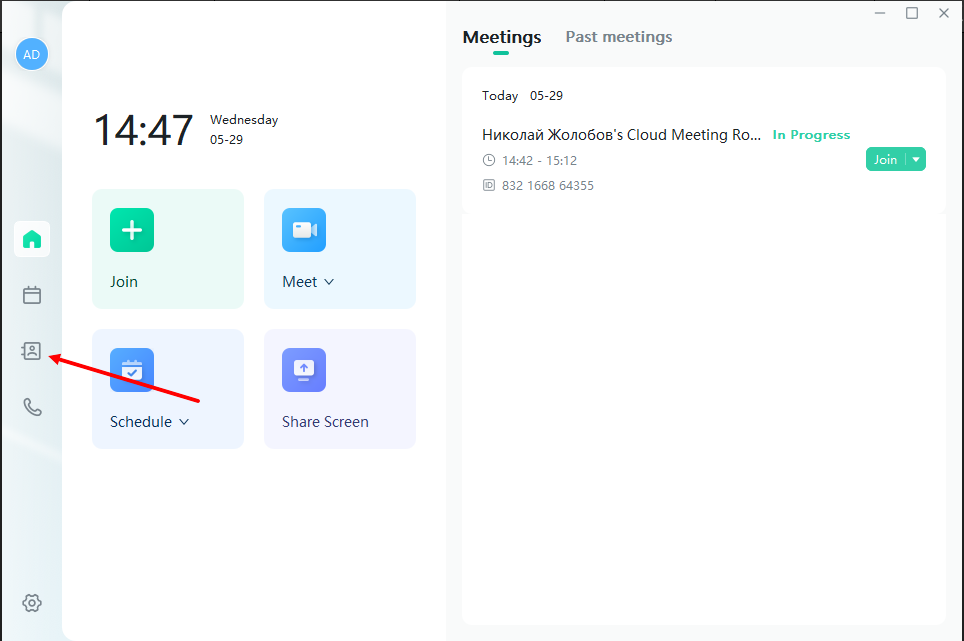Close the meeting app window
This screenshot has height=641, width=964.
click(x=944, y=13)
